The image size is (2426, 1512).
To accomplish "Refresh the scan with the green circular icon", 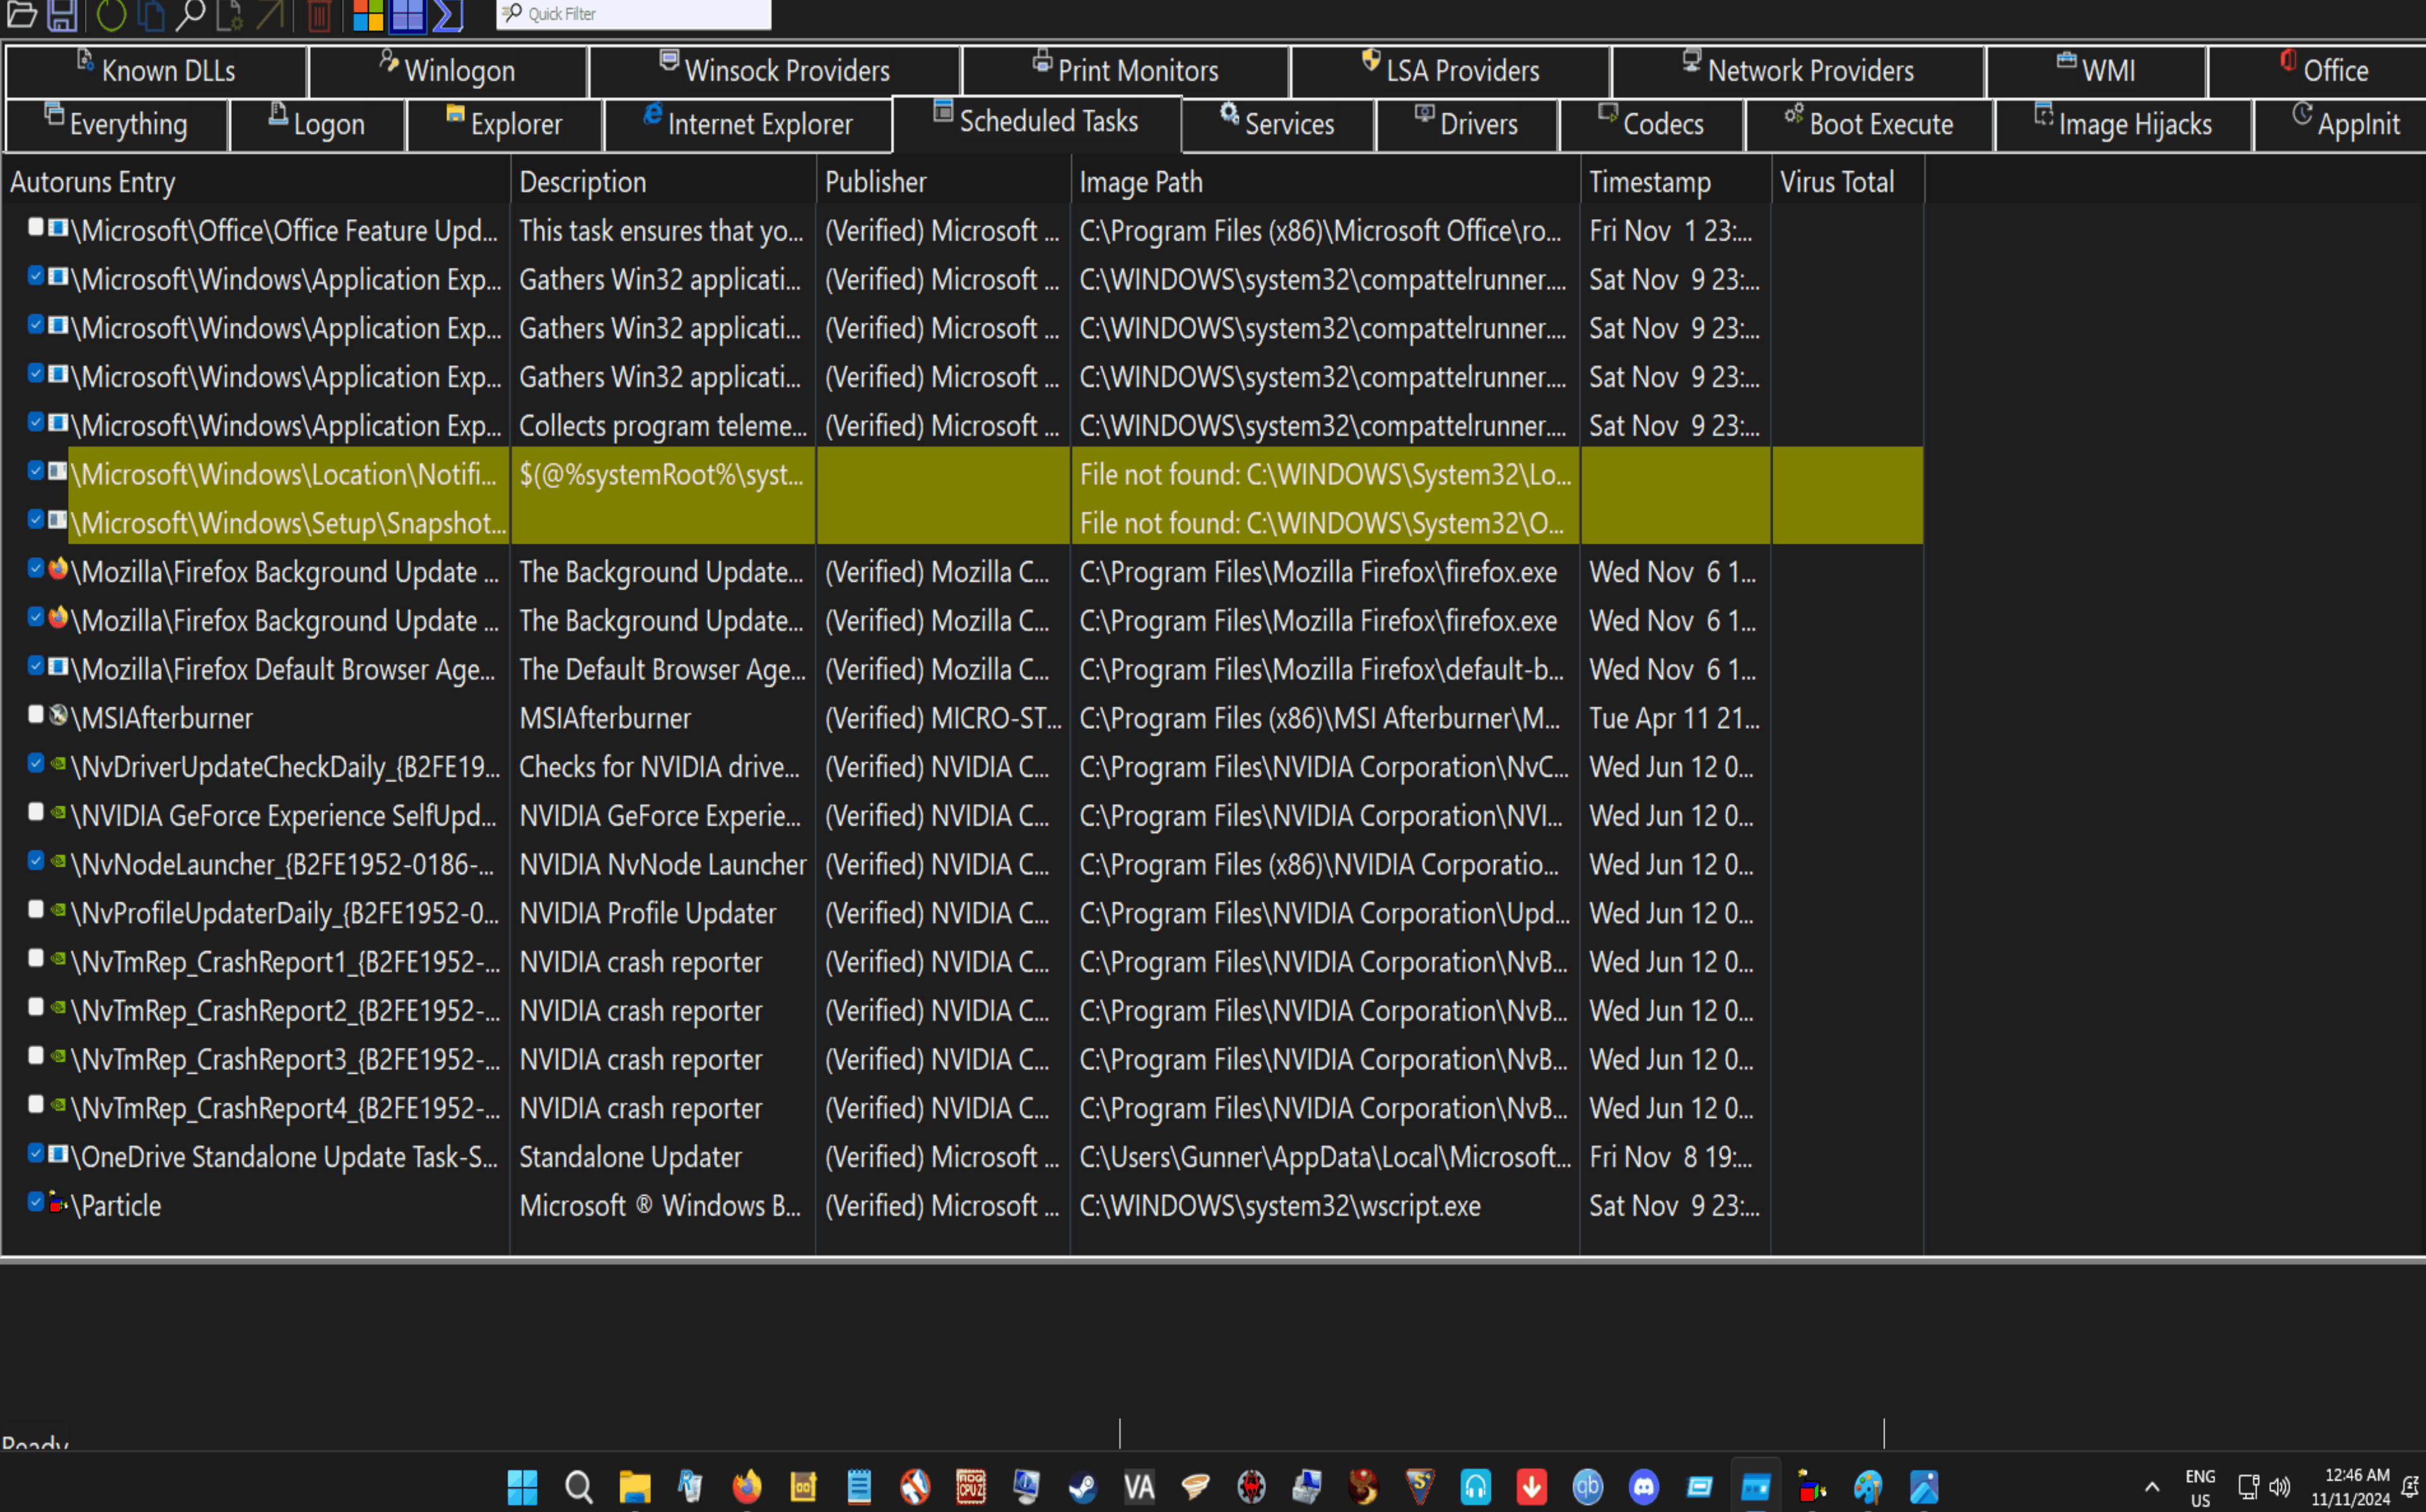I will [x=111, y=14].
